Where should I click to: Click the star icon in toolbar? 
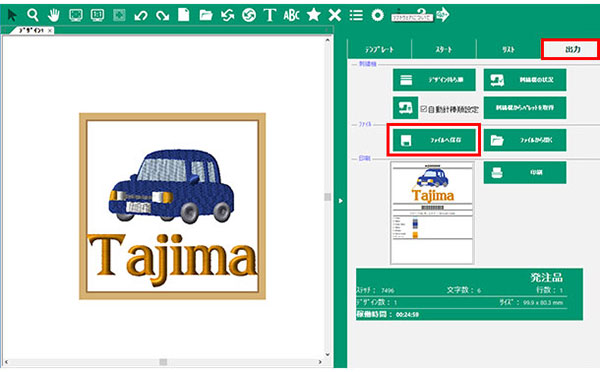click(313, 15)
